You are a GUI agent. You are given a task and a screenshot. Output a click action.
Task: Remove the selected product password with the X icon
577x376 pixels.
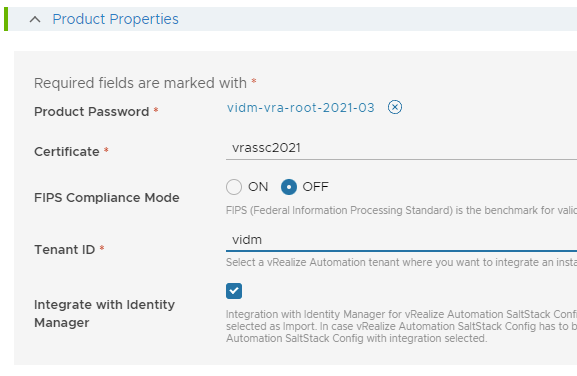[x=395, y=107]
